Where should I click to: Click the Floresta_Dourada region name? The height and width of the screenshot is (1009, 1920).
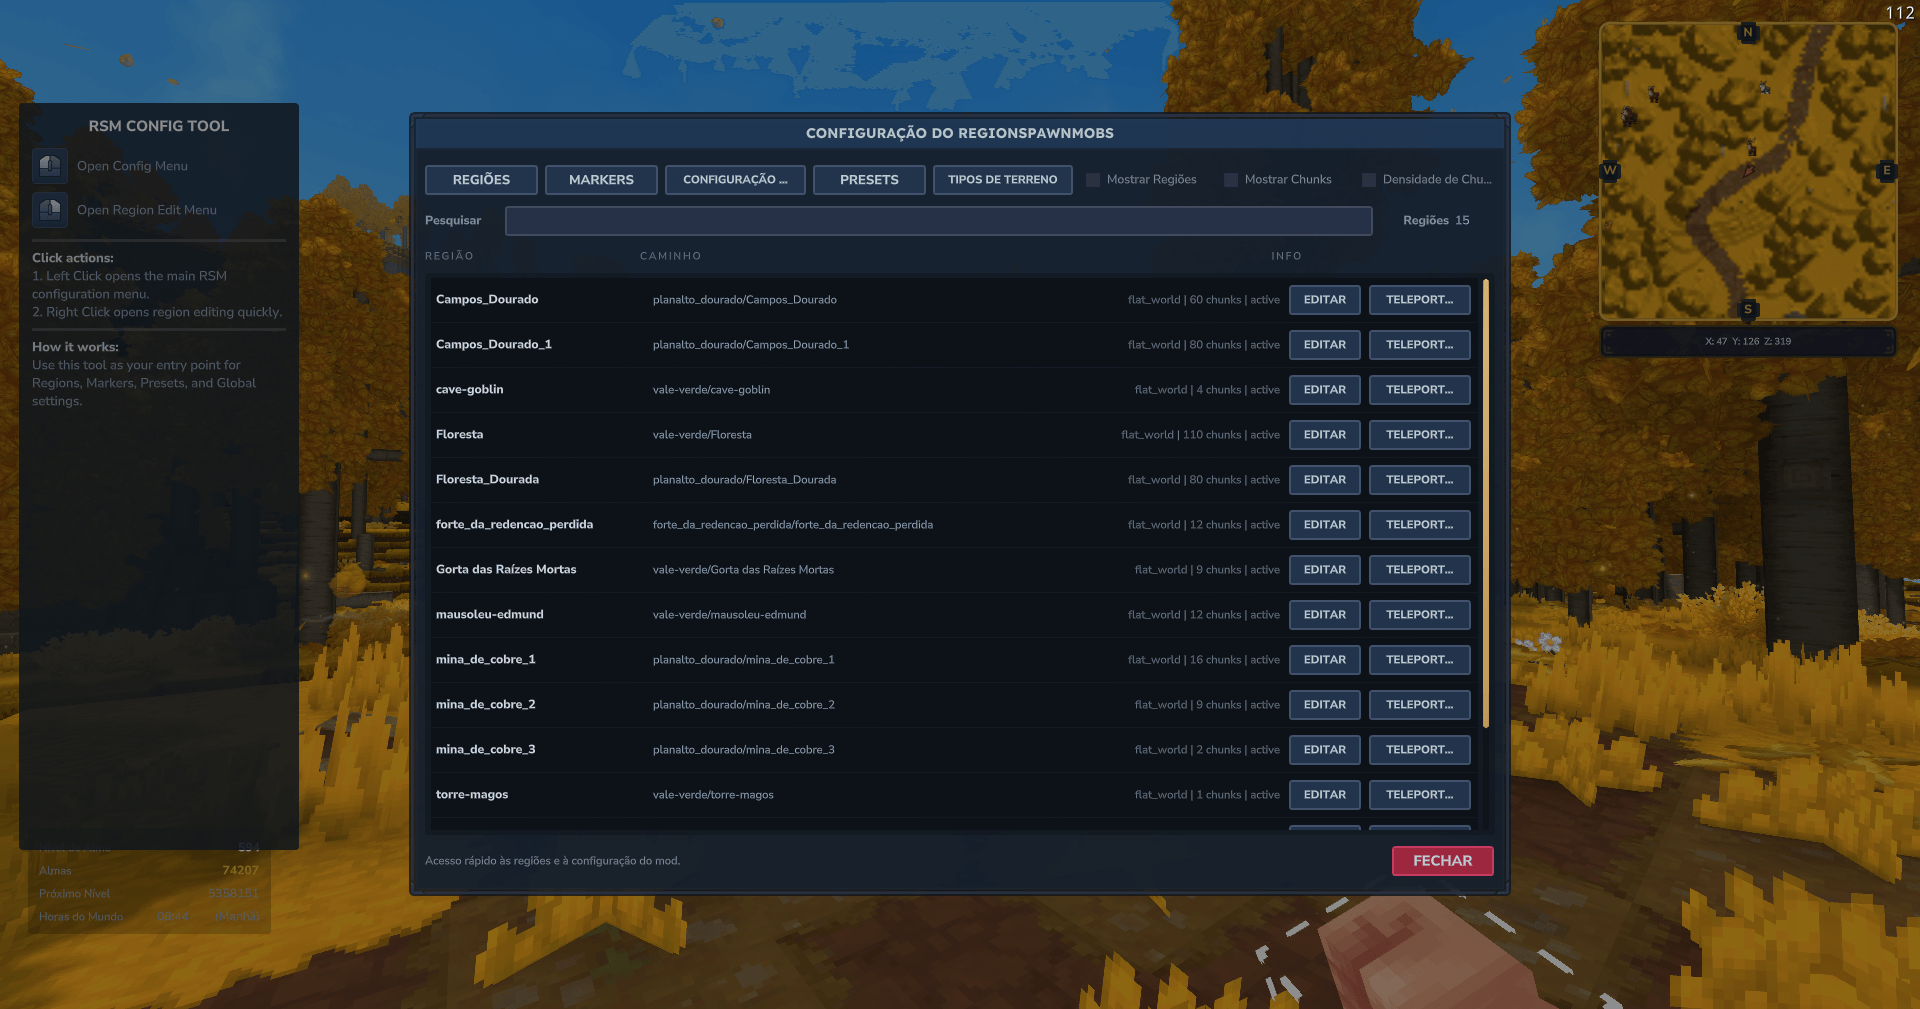487,480
